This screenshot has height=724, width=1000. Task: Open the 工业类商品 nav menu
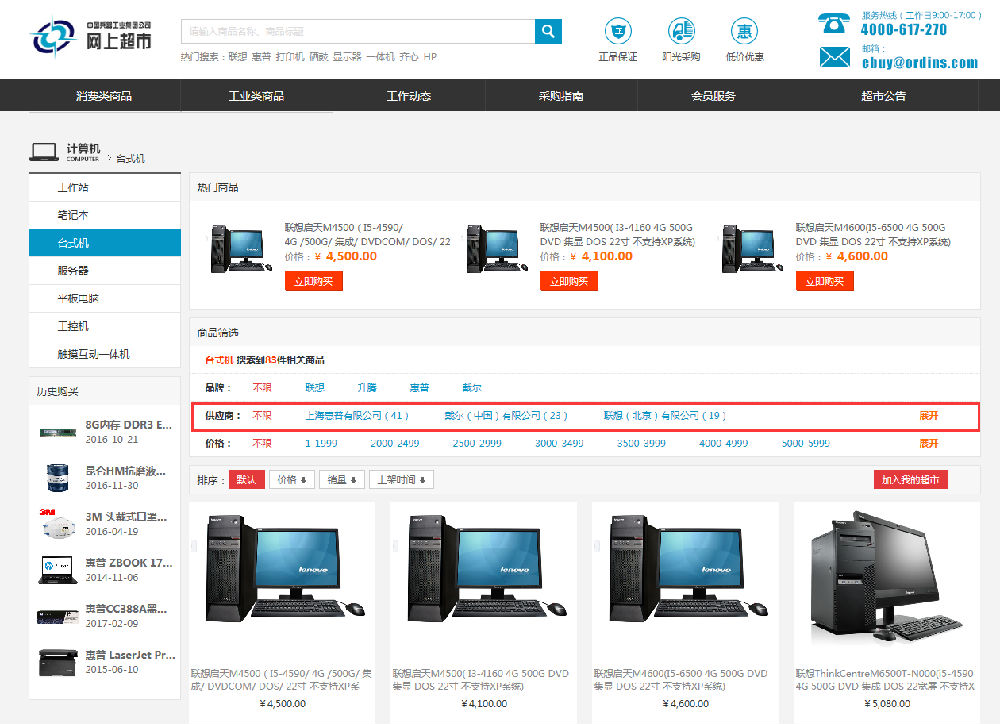tap(256, 96)
